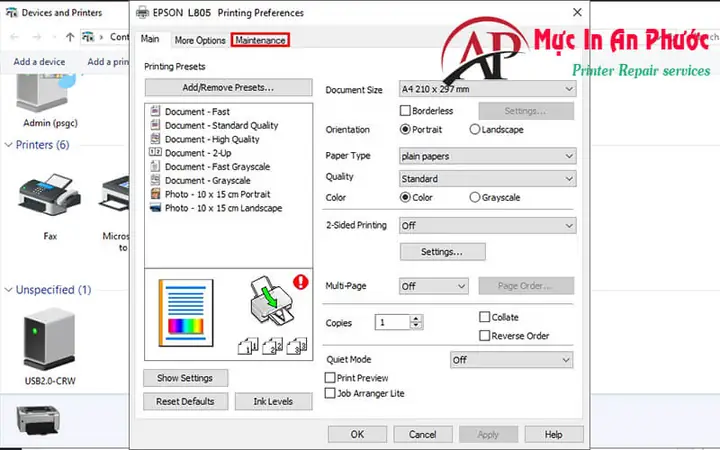The width and height of the screenshot is (720, 450).
Task: Click the red warning exclamation icon
Action: (301, 281)
